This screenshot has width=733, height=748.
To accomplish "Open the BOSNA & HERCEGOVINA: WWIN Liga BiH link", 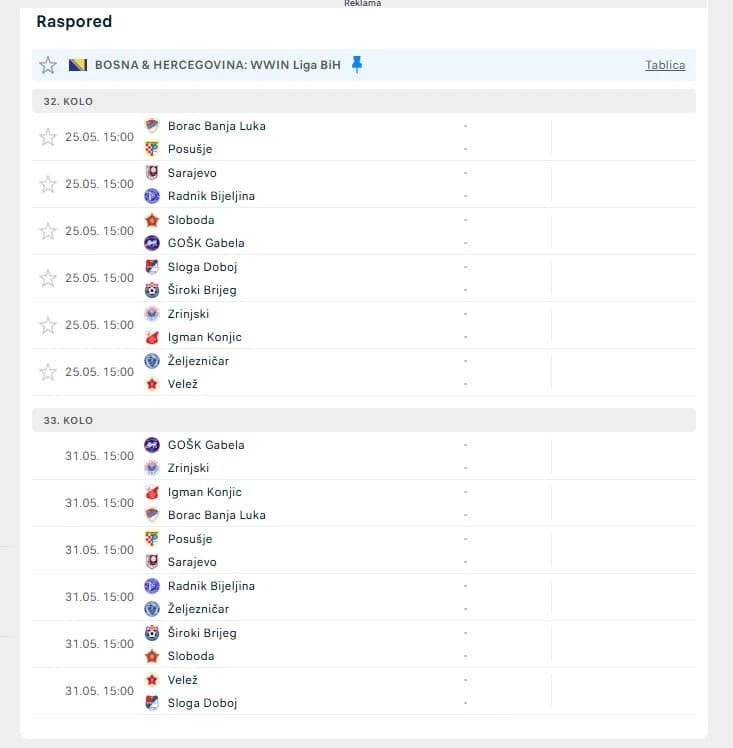I will pos(217,65).
